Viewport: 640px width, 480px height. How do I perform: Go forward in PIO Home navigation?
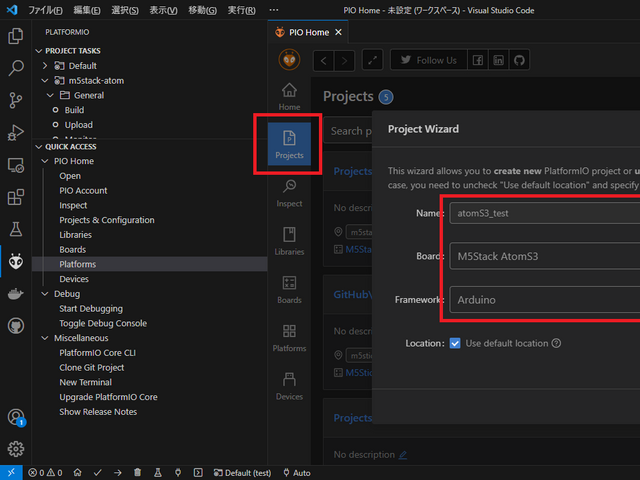point(344,60)
